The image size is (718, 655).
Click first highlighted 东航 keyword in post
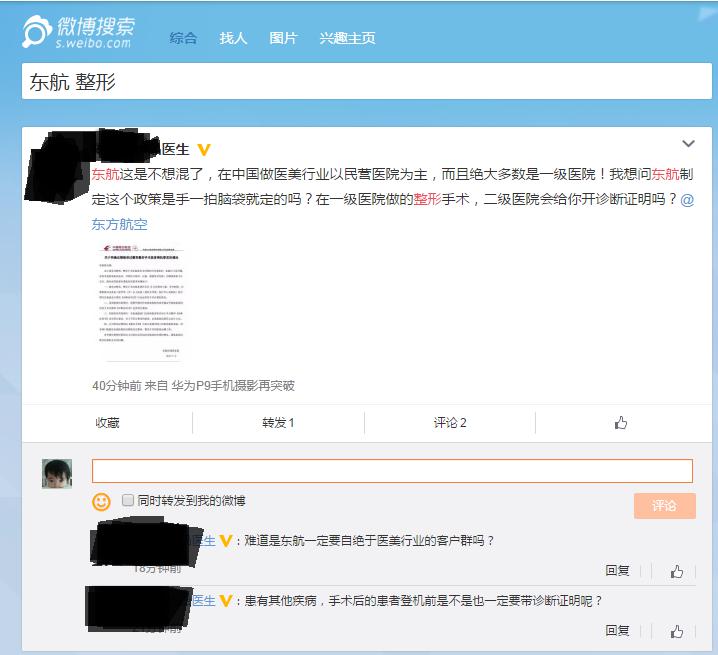point(105,174)
